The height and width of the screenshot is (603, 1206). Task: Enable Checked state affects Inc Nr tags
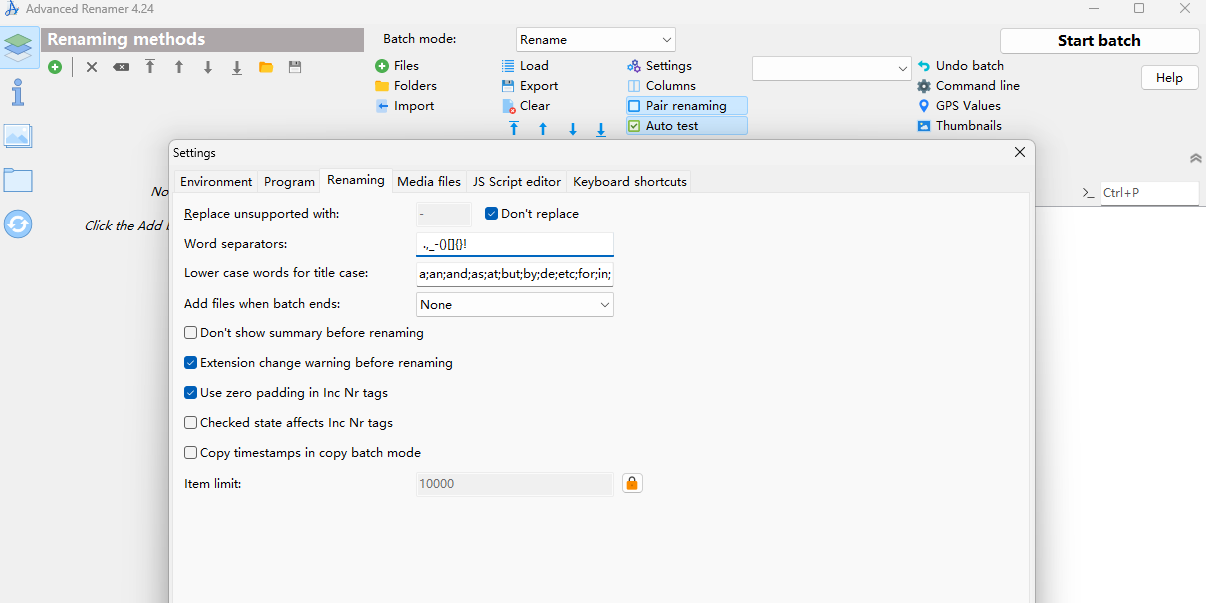click(x=191, y=422)
